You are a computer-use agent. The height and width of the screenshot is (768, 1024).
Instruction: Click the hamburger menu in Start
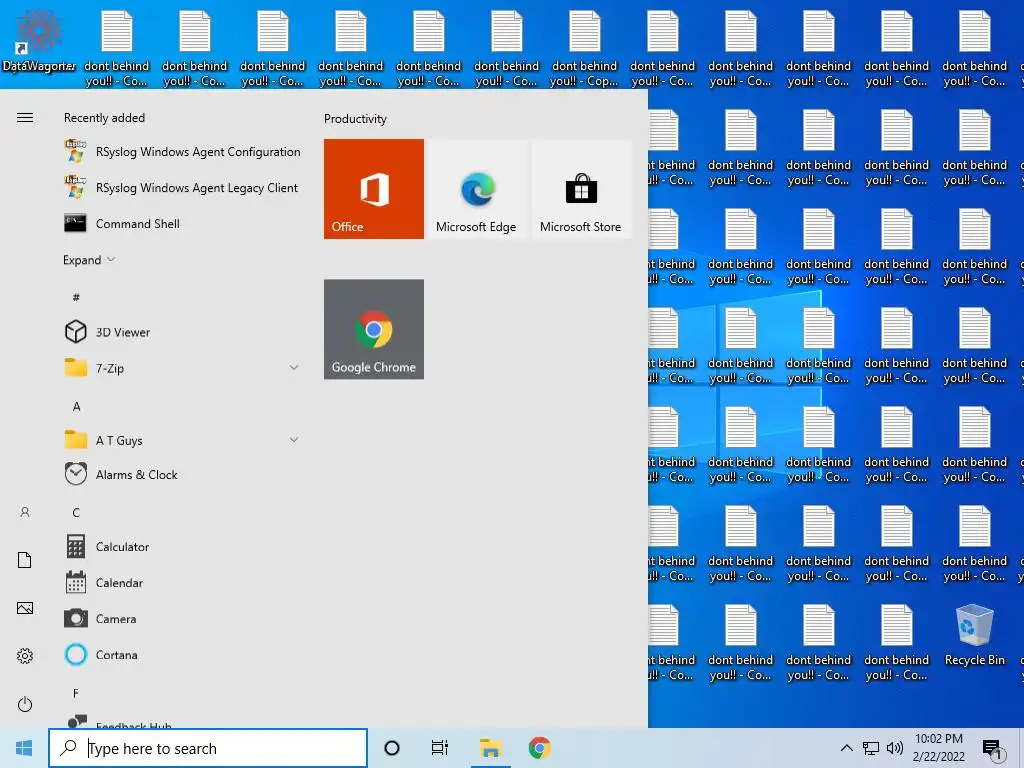pos(25,118)
